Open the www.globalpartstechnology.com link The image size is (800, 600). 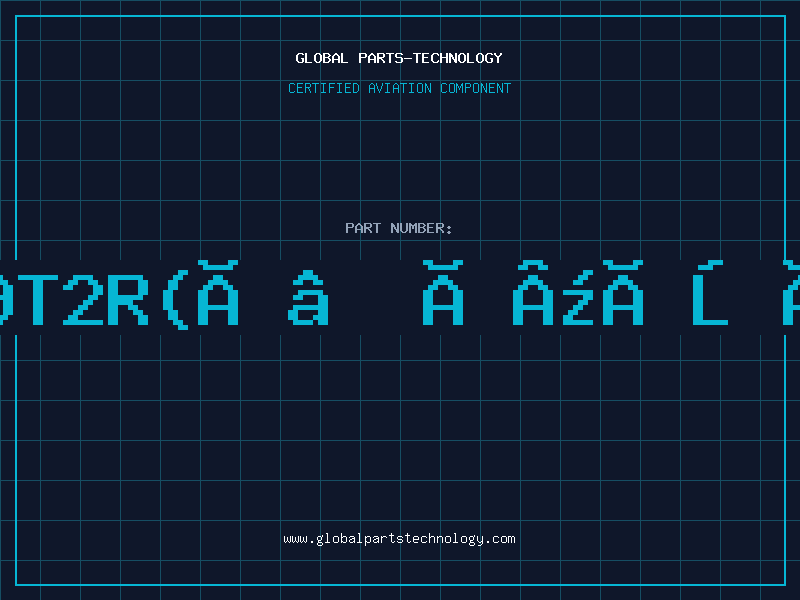[x=399, y=539]
